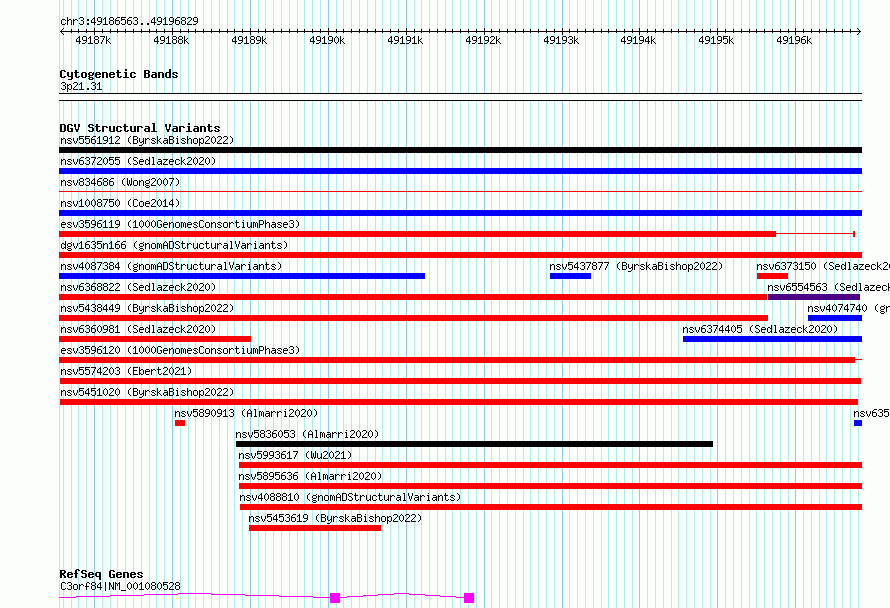Click the red nsv5451020 variant bar
890x608 pixels.
click(459, 402)
